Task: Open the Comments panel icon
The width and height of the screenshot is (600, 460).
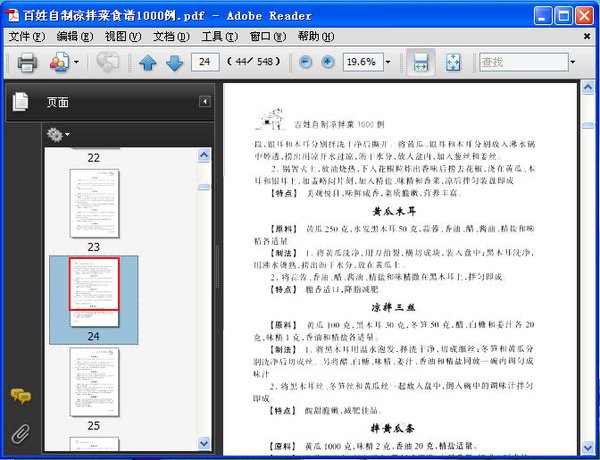Action: click(20, 396)
